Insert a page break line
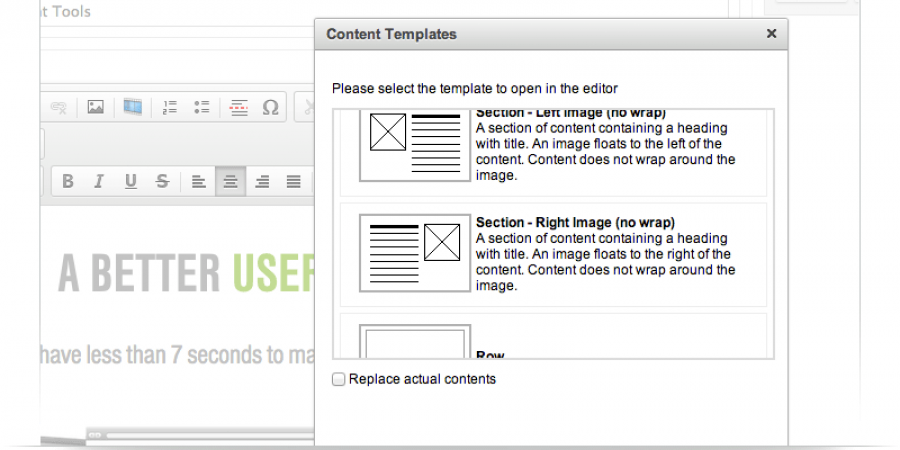The image size is (900, 450). (x=238, y=107)
